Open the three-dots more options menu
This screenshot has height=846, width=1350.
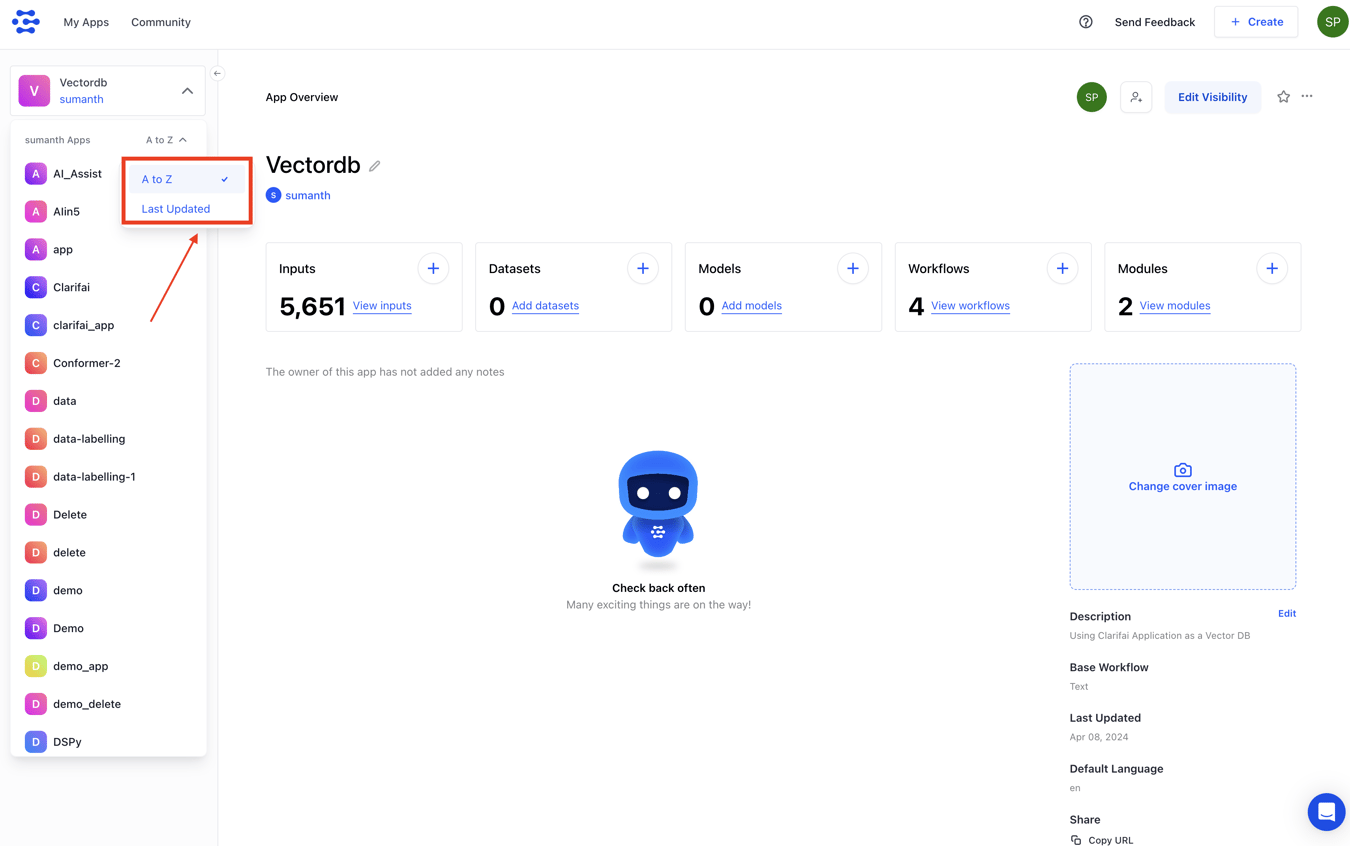point(1307,97)
